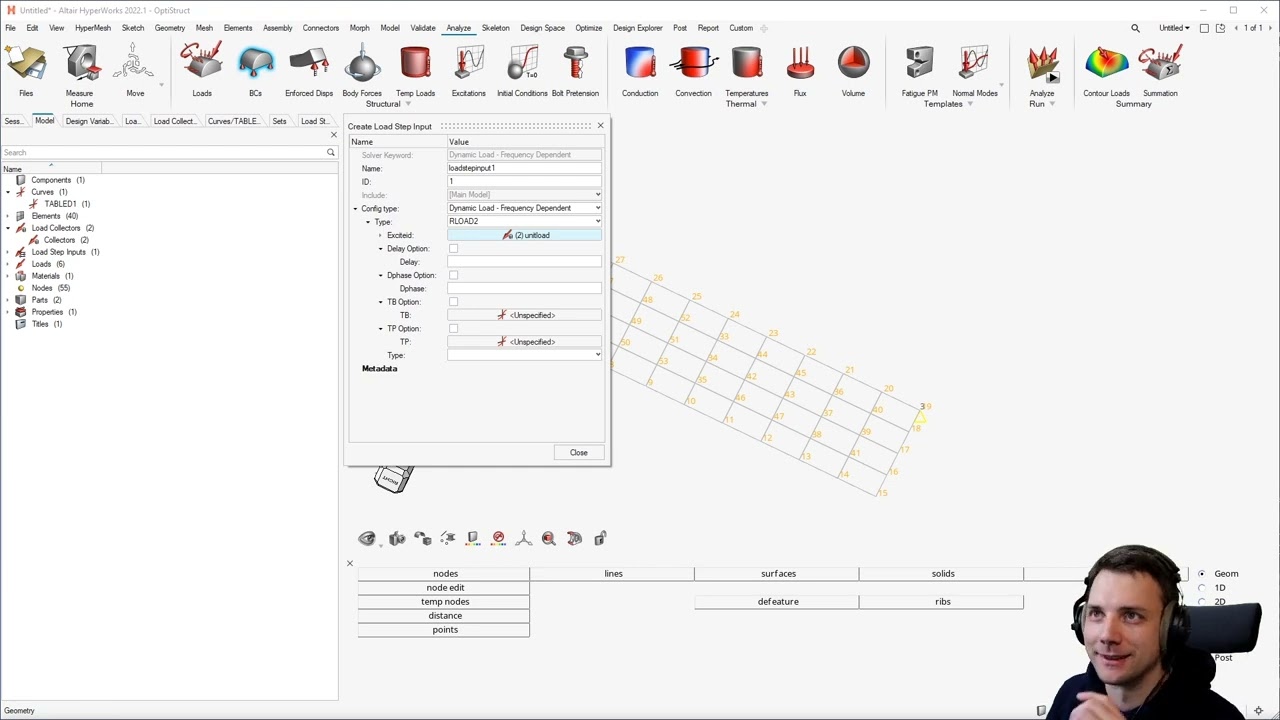Open the Convection tool
Screen dimensions: 1280x720
pyautogui.click(x=693, y=72)
